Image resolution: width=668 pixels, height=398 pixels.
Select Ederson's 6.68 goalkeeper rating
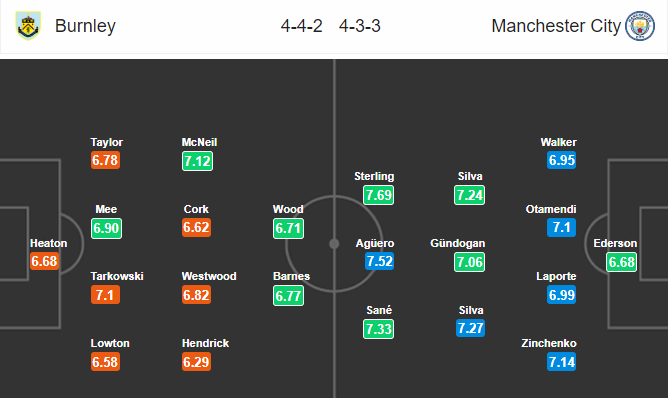point(621,262)
